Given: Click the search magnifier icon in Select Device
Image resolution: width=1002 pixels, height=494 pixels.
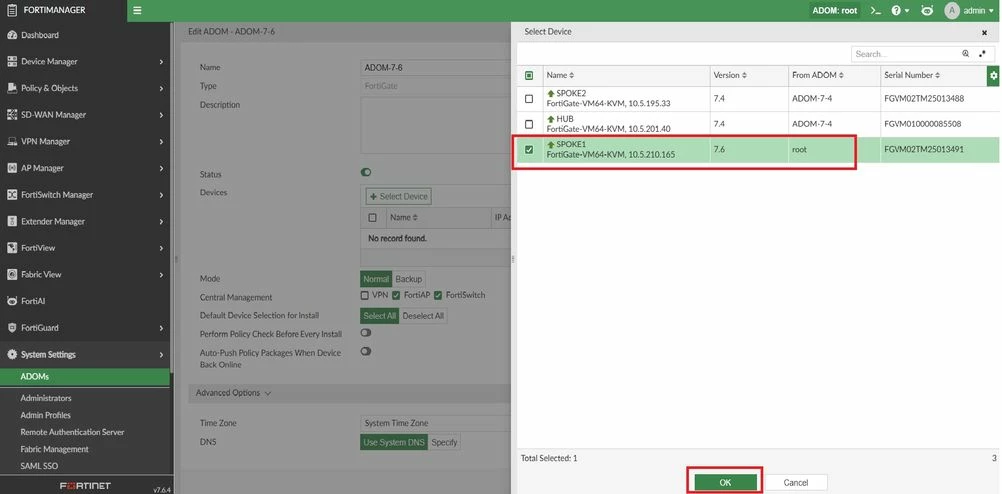Looking at the screenshot, I should coord(966,54).
